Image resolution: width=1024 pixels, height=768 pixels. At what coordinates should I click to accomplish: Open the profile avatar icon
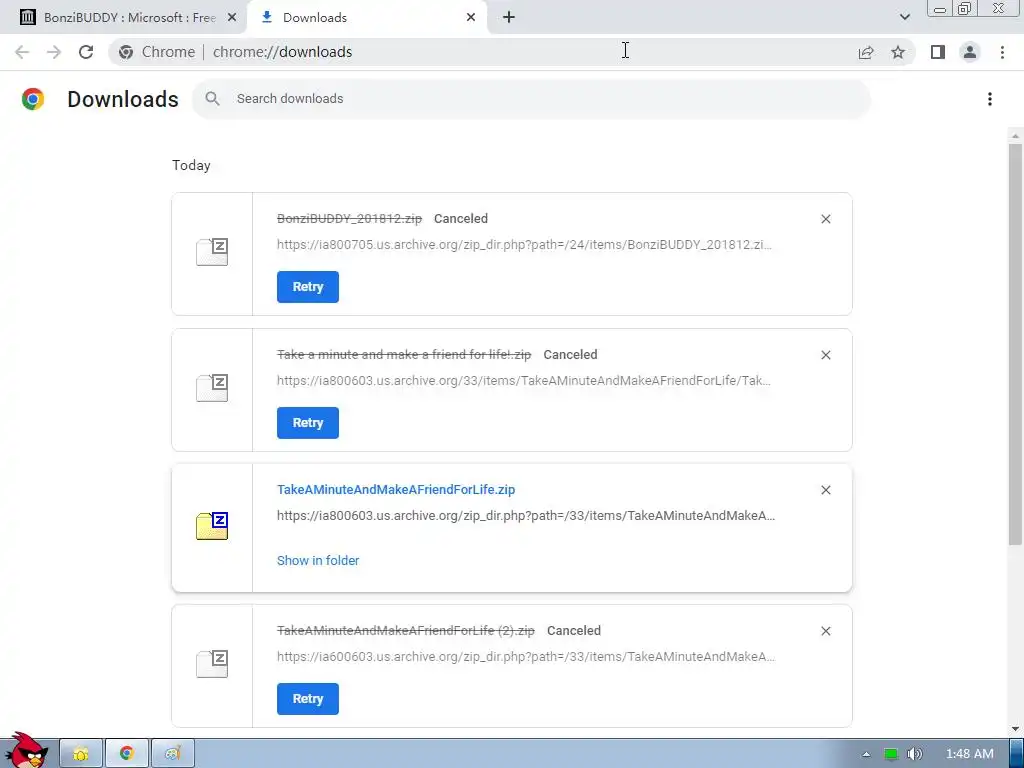coord(970,52)
